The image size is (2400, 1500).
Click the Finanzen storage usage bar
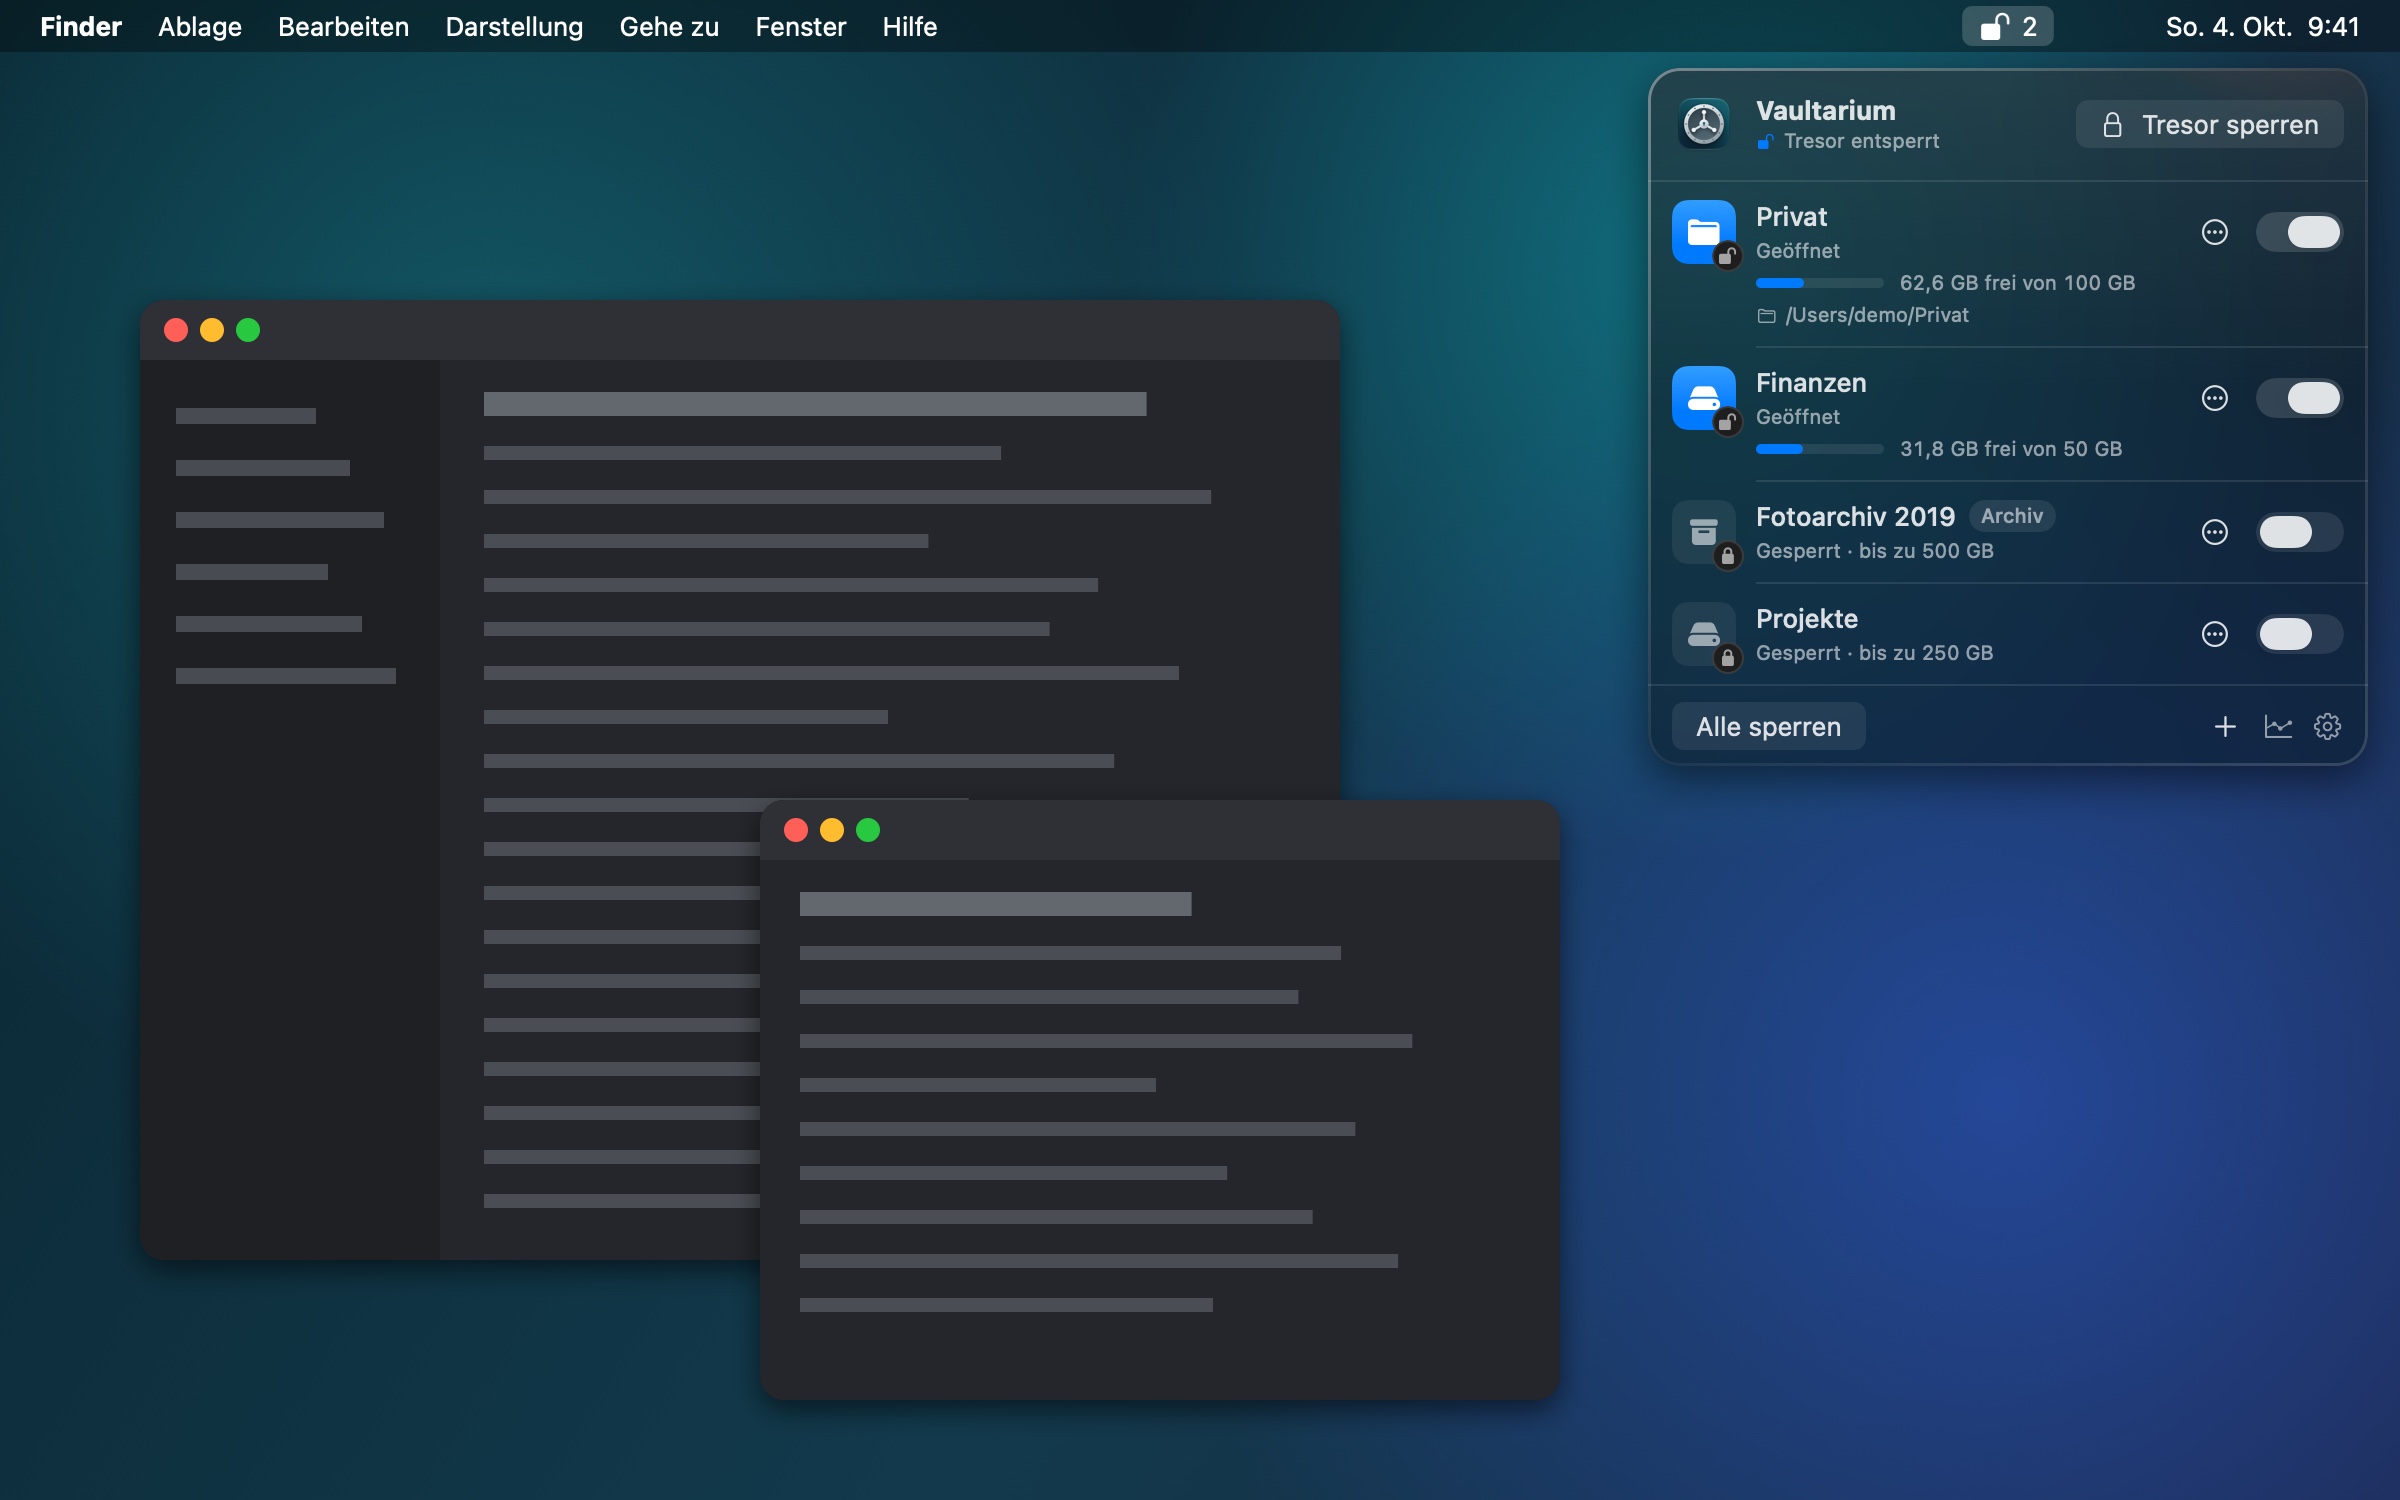(1819, 449)
